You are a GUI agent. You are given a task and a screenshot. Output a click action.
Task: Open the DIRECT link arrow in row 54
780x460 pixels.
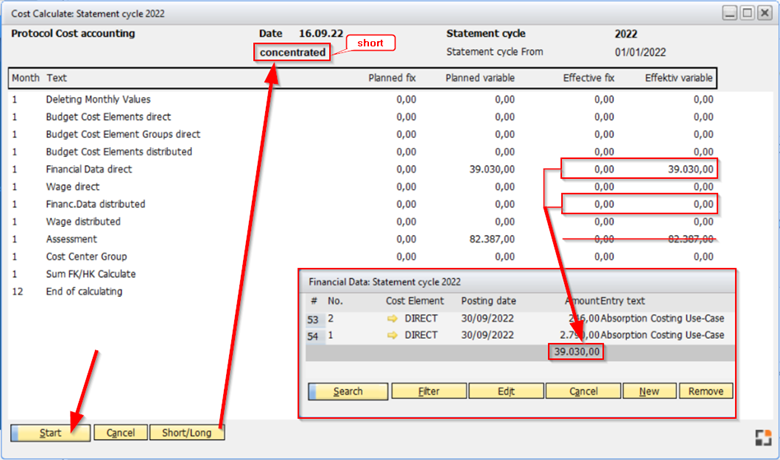coord(394,335)
